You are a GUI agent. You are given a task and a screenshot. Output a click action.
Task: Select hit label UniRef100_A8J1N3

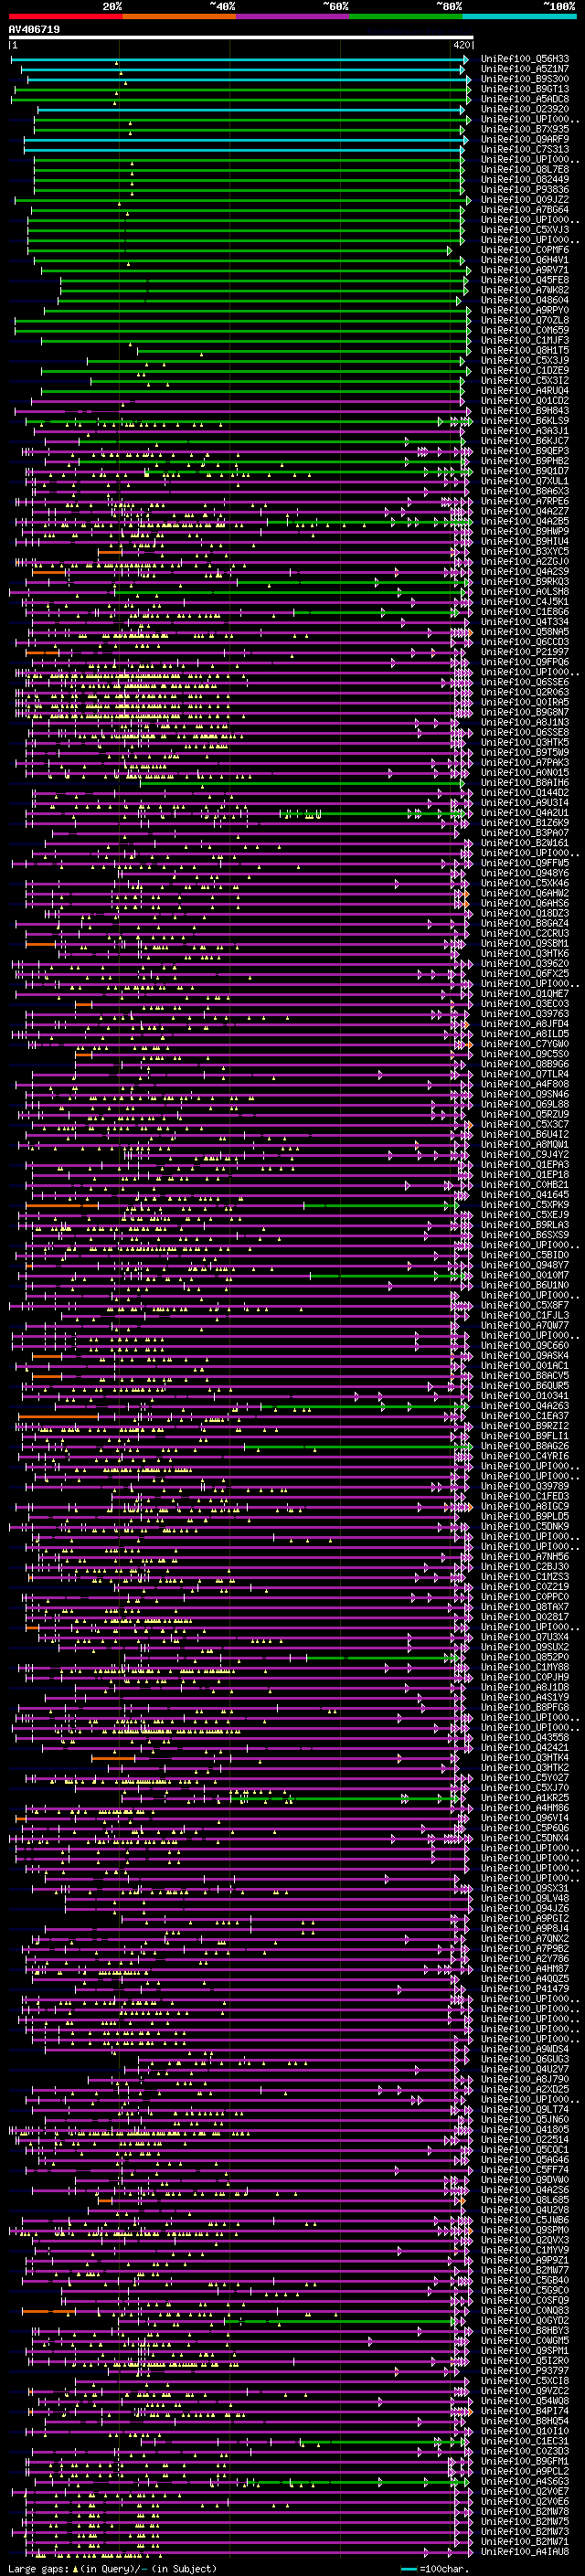(x=525, y=722)
